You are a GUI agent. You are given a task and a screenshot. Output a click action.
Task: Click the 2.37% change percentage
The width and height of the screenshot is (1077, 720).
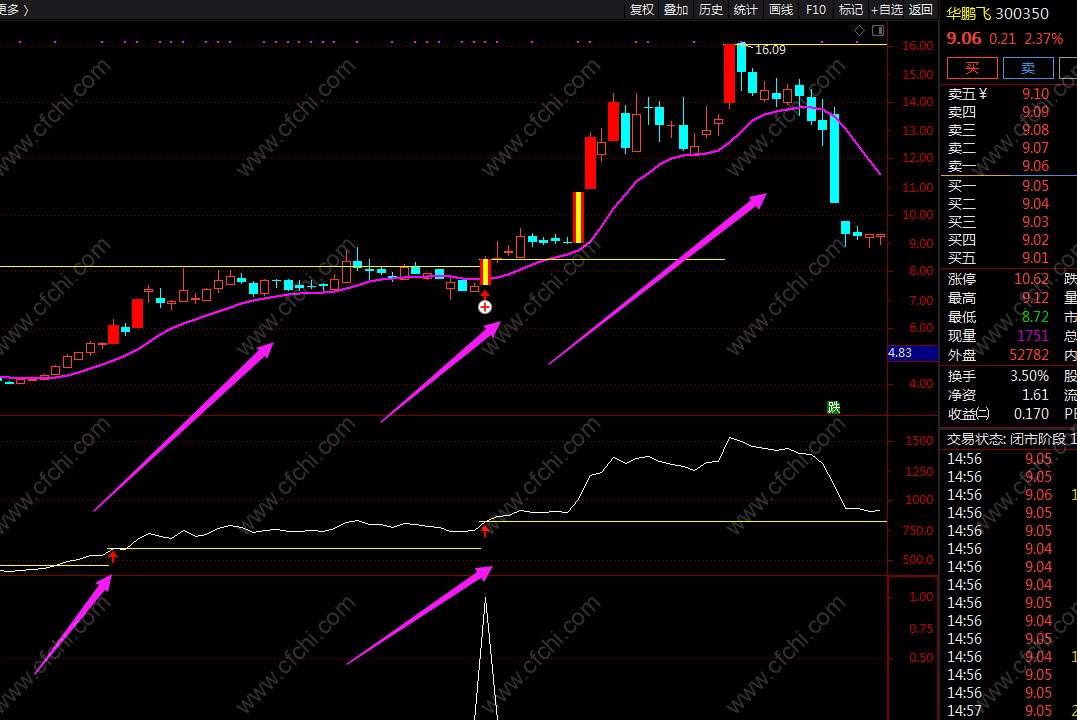1043,39
